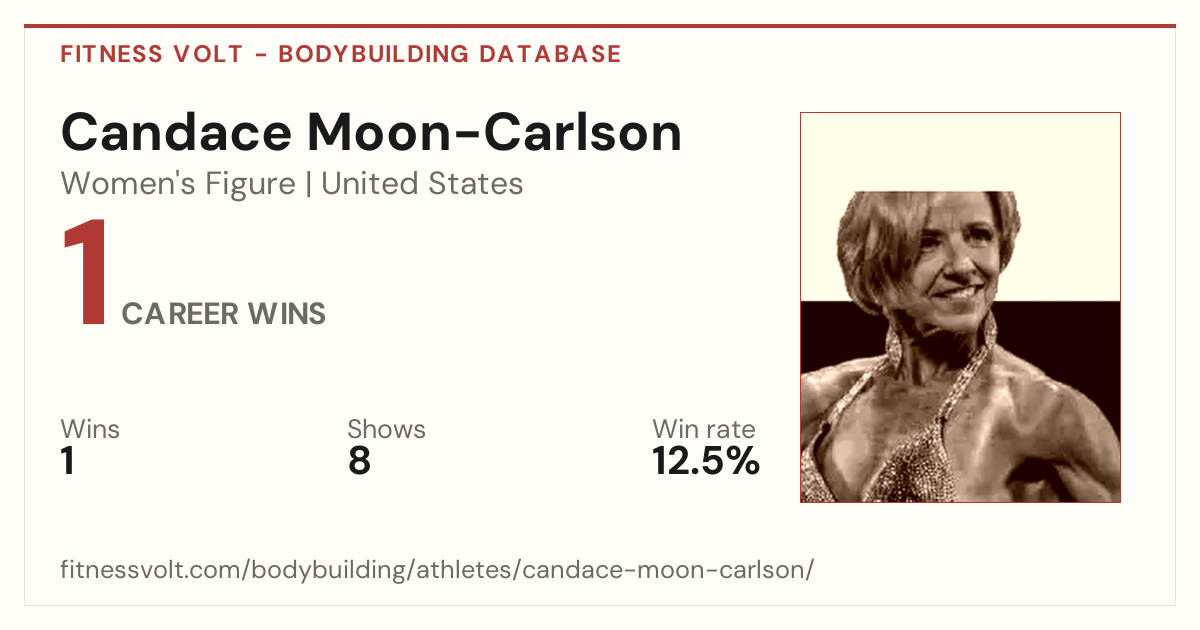This screenshot has height=630, width=1200.
Task: Click the 12.5% win rate value
Action: (x=706, y=461)
